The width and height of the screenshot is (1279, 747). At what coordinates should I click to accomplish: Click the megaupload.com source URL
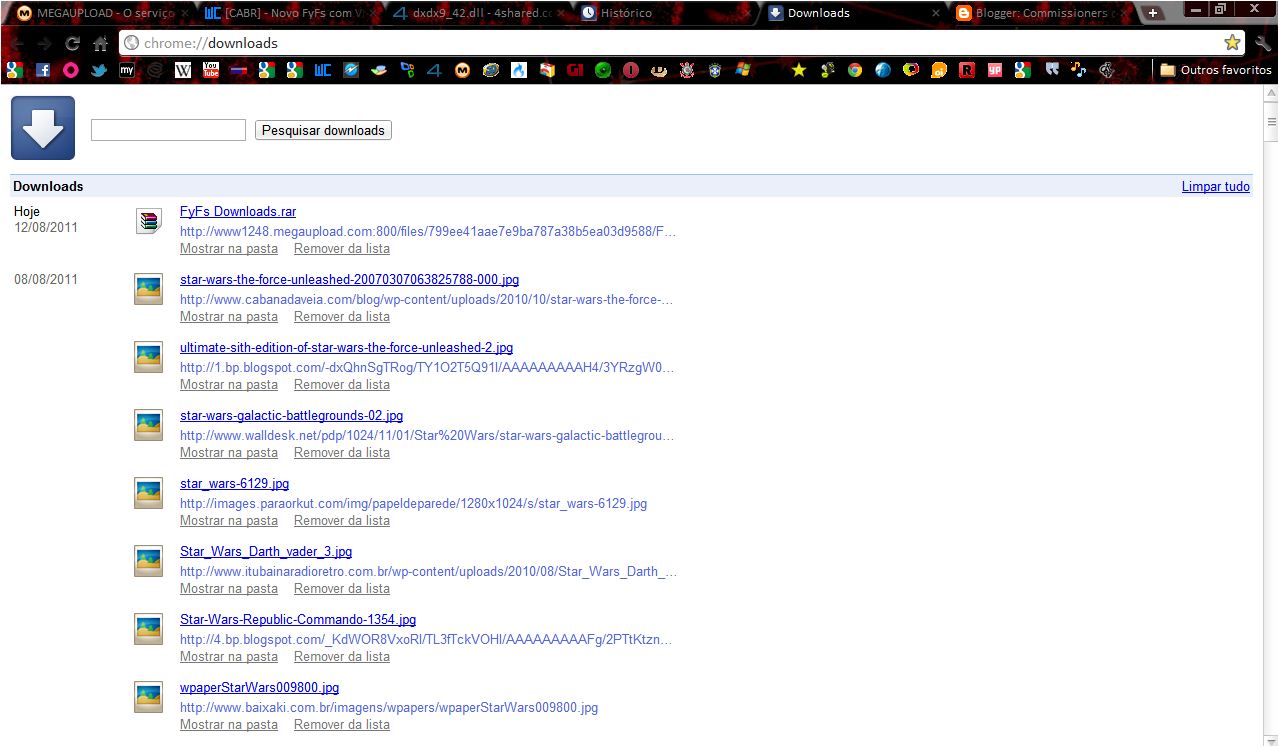click(428, 231)
